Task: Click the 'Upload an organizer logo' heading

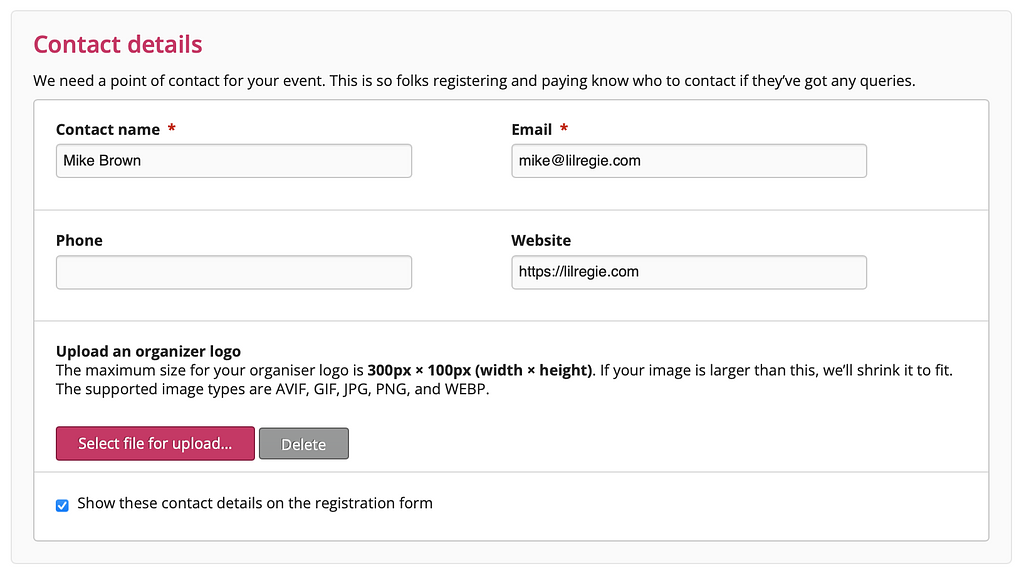Action: [x=148, y=351]
